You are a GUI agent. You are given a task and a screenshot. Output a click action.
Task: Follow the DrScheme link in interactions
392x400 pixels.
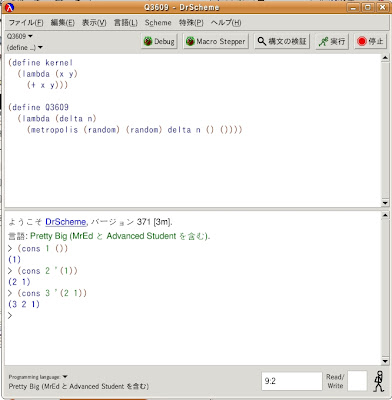coord(66,222)
